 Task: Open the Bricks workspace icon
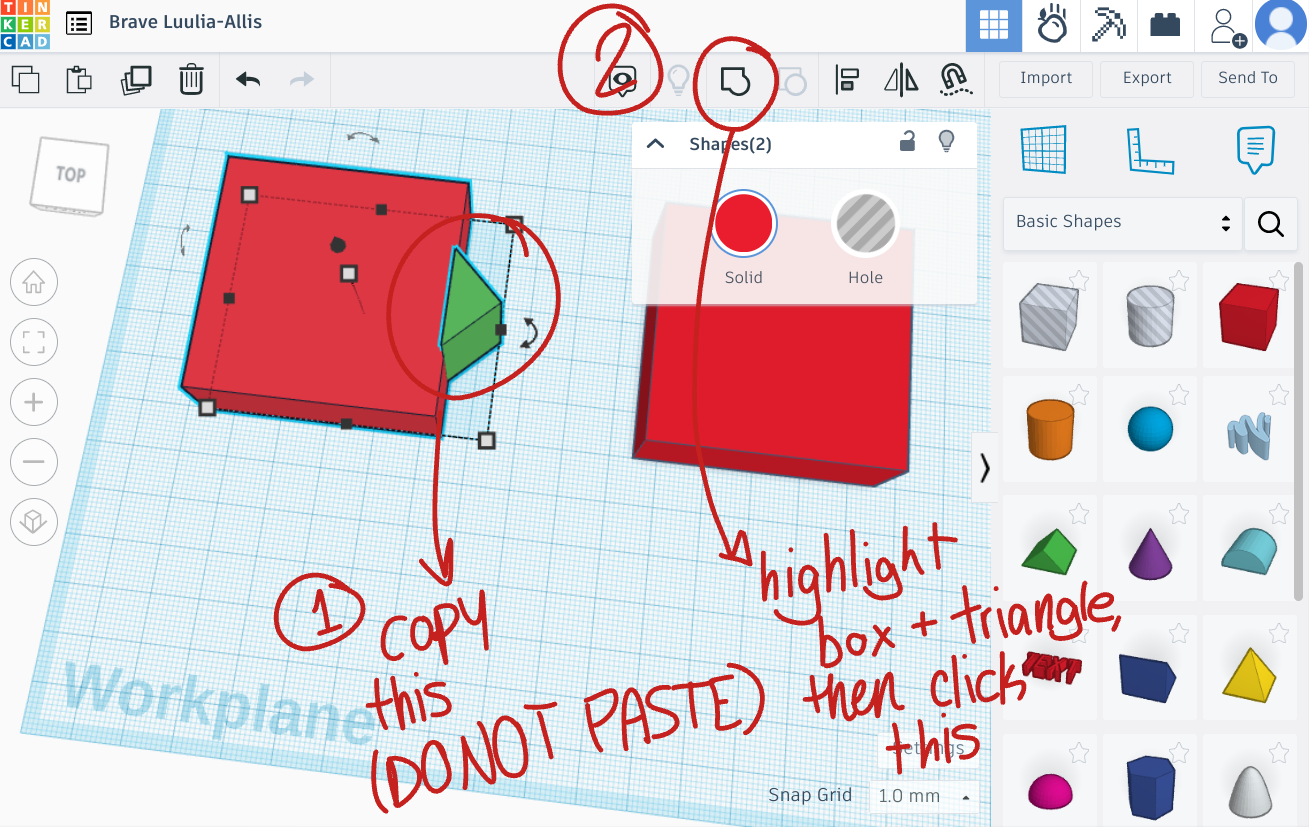[x=1165, y=26]
